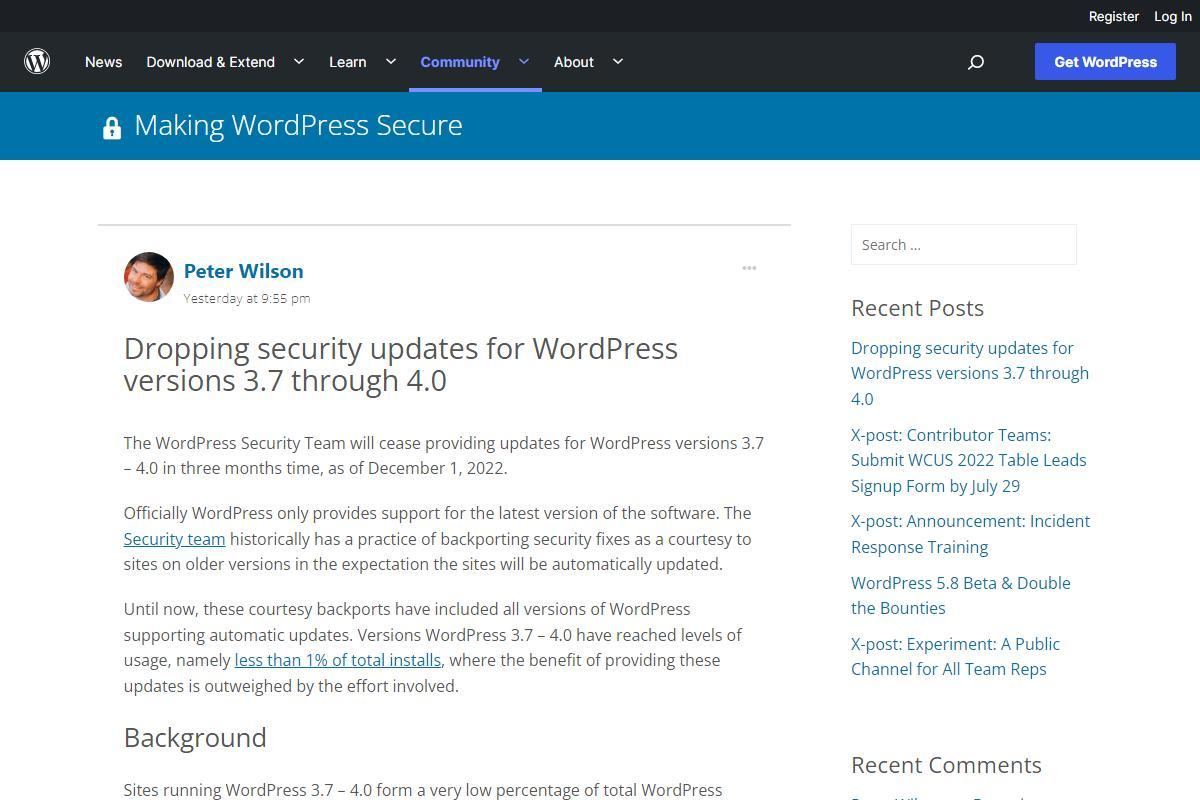1200x800 pixels.
Task: Open recent post about WCUS 2022 Table Leads
Action: (x=969, y=460)
